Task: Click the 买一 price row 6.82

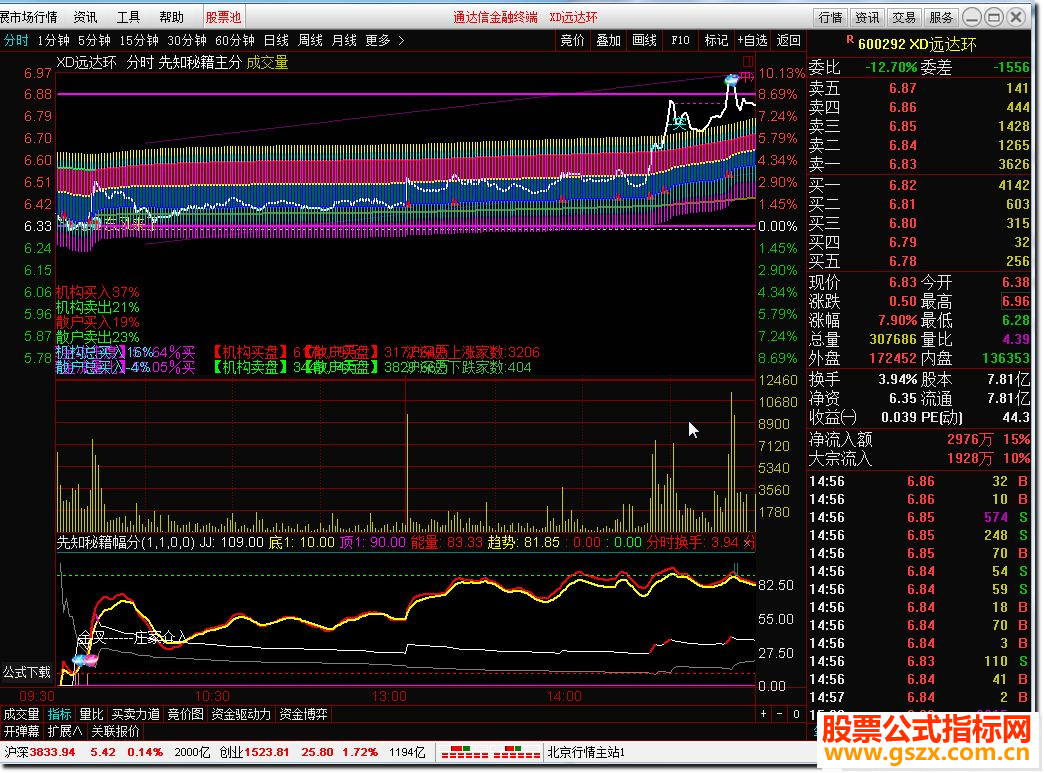Action: [919, 186]
